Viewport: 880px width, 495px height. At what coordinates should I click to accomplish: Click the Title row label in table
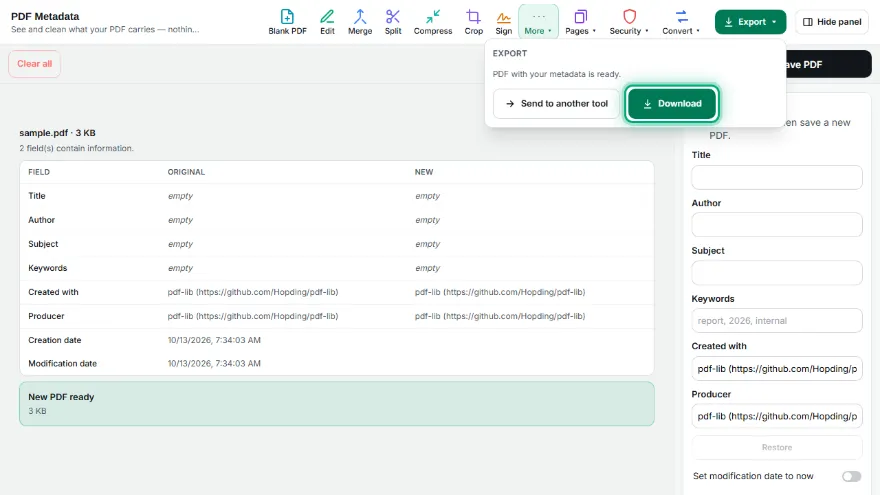[37, 196]
